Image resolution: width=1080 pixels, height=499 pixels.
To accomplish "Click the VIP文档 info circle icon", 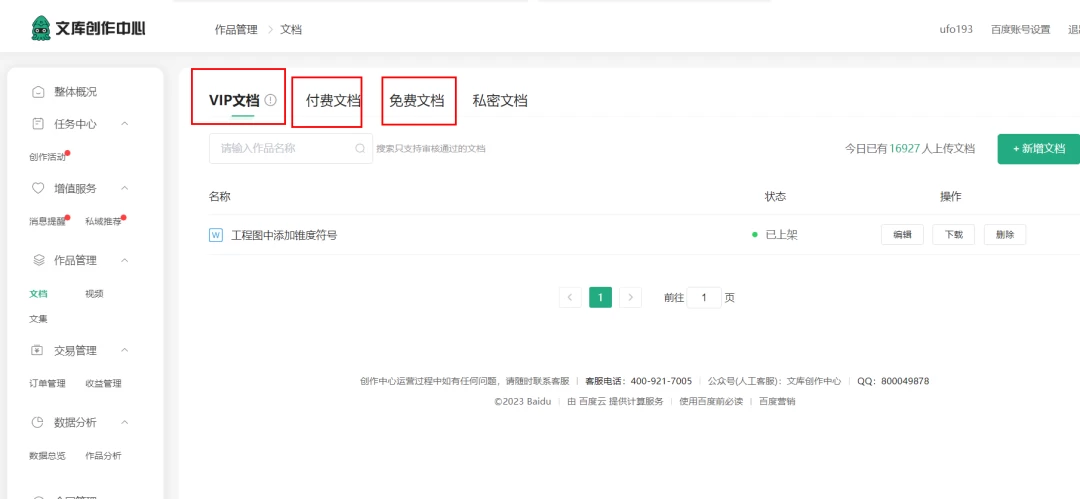I will pos(270,100).
